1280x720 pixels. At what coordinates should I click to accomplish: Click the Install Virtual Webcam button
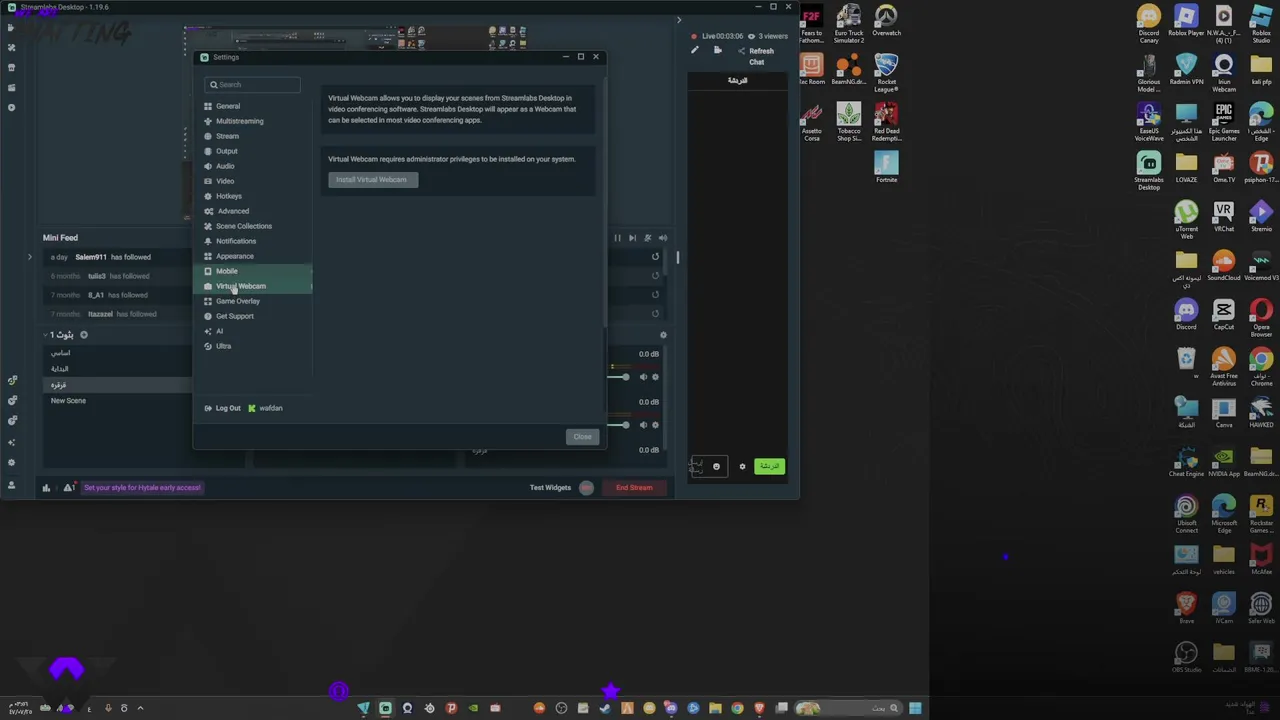click(x=372, y=180)
